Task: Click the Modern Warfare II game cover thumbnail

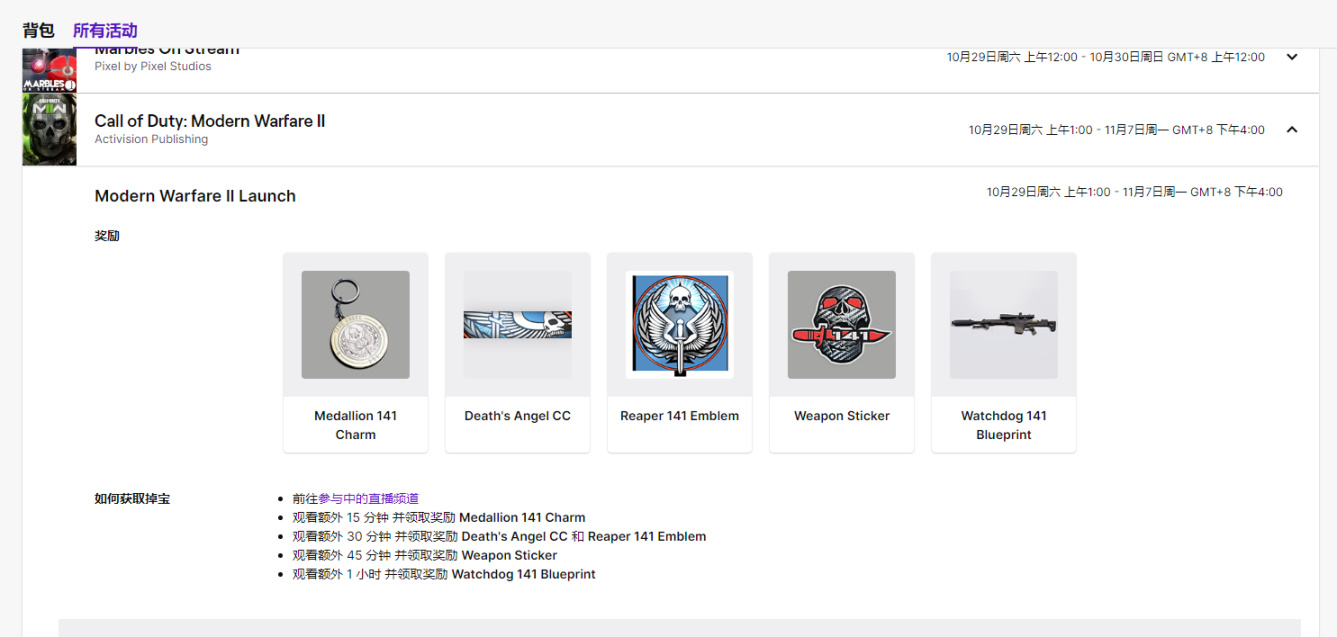Action: point(49,130)
